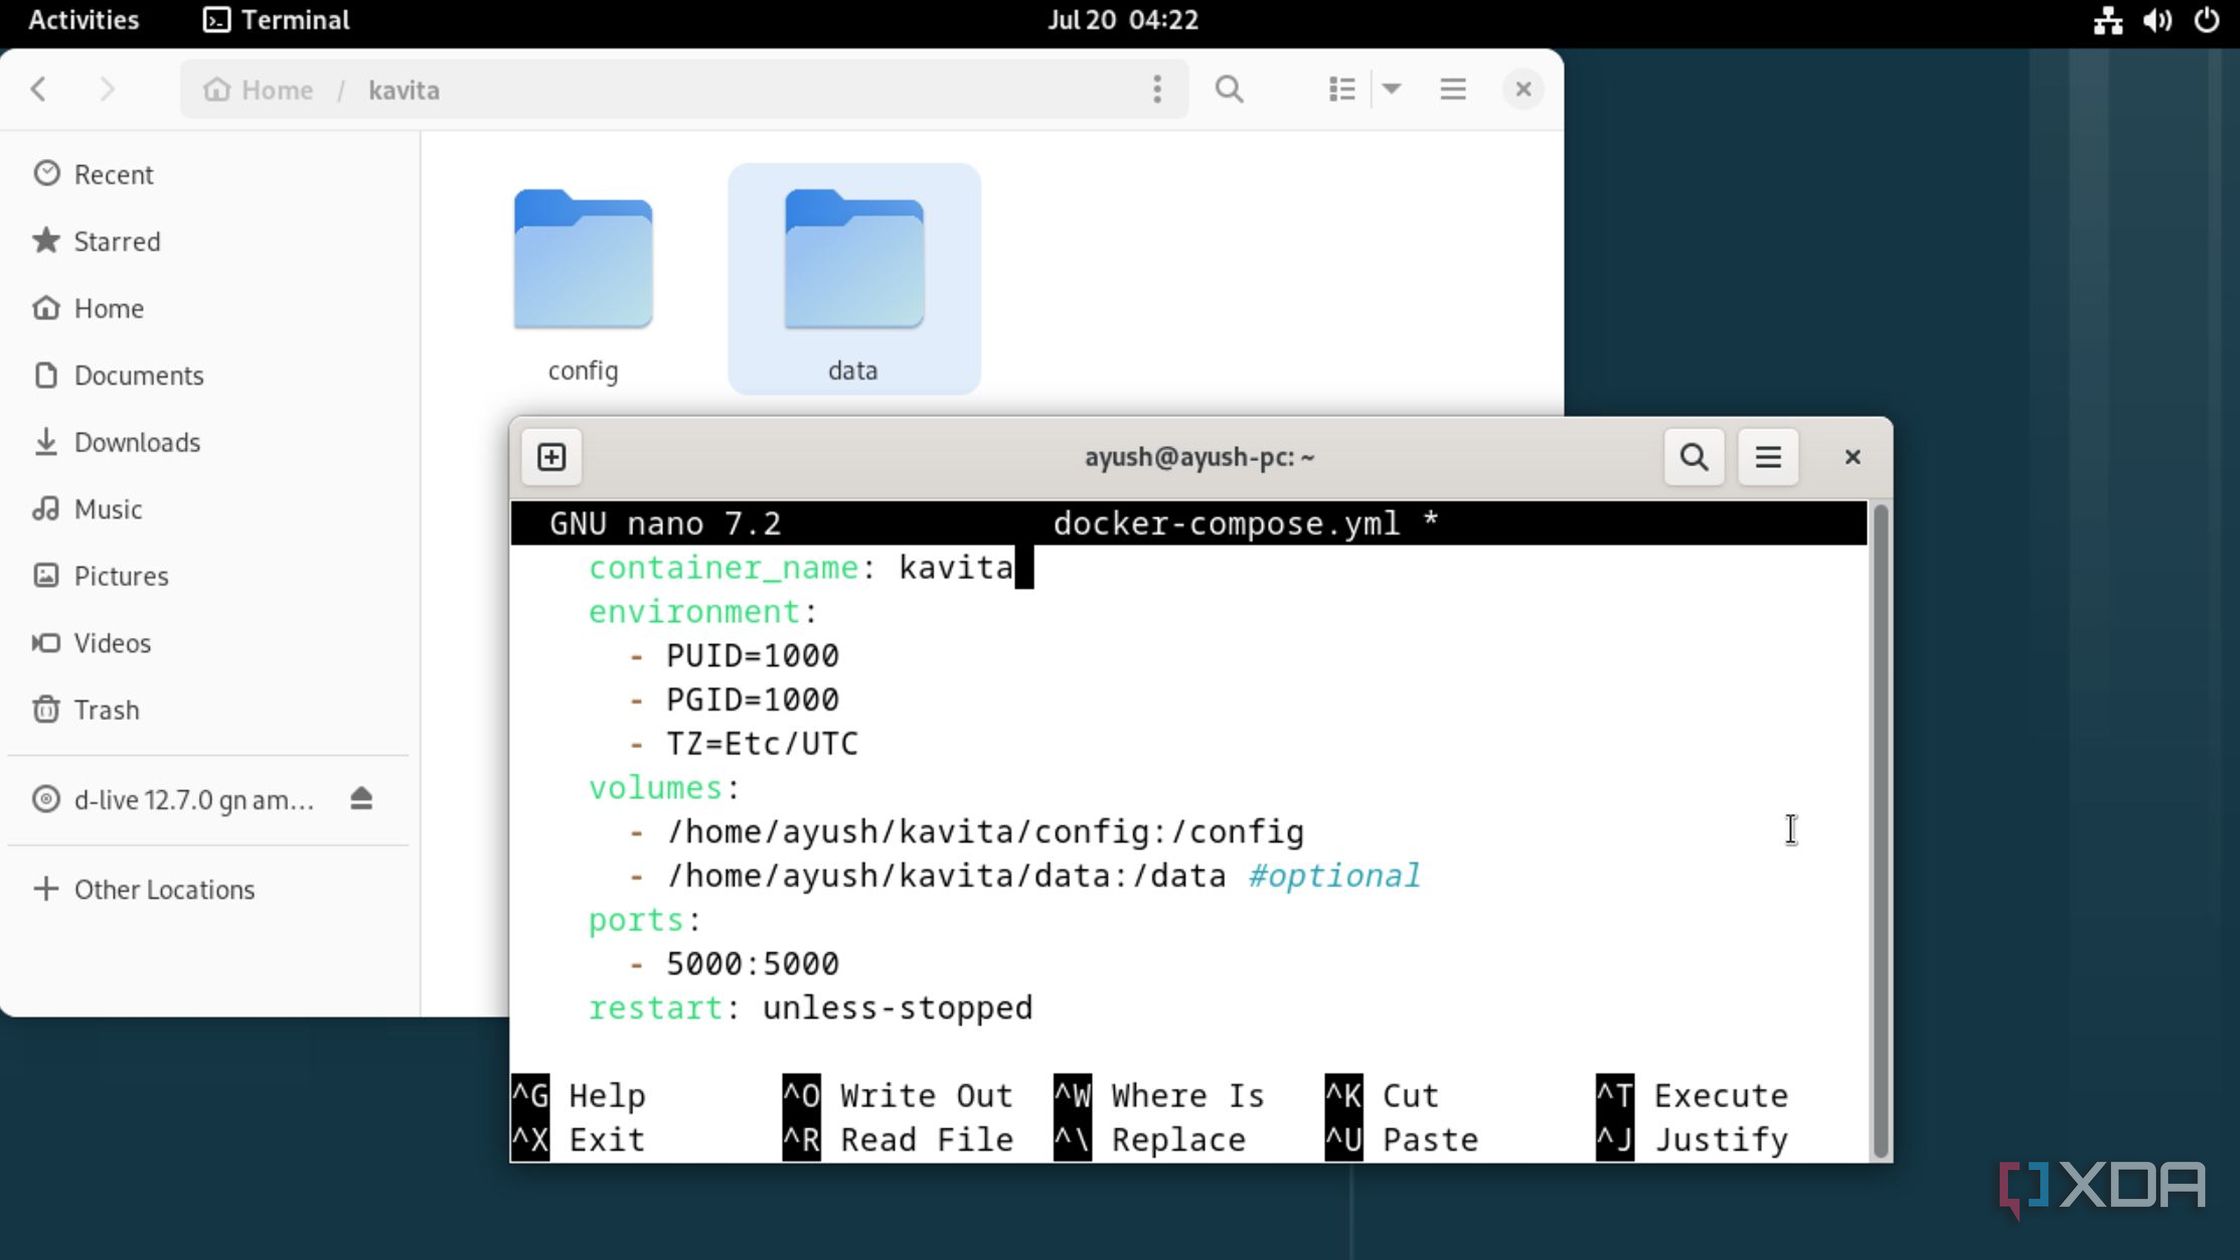The height and width of the screenshot is (1260, 2240).
Task: Click the docker-compose.yml title in nano
Action: (x=1227, y=523)
